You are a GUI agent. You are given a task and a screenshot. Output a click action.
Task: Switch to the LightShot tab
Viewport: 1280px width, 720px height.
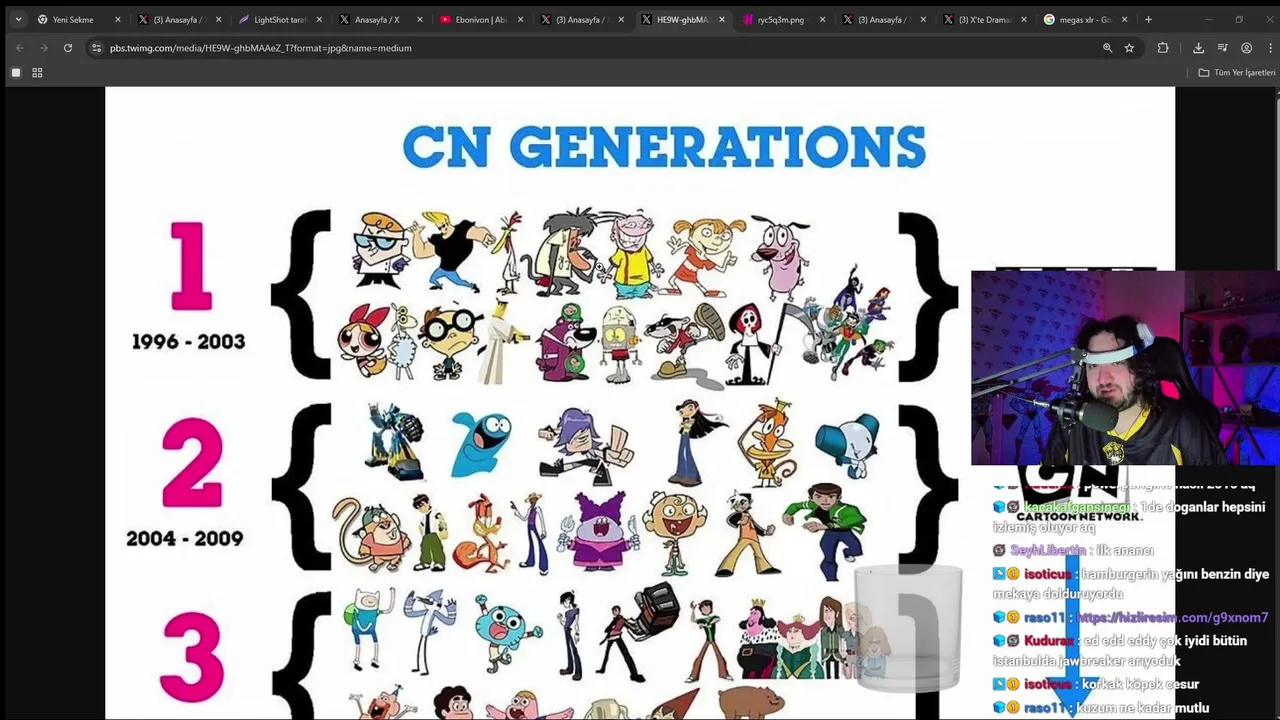click(x=280, y=20)
